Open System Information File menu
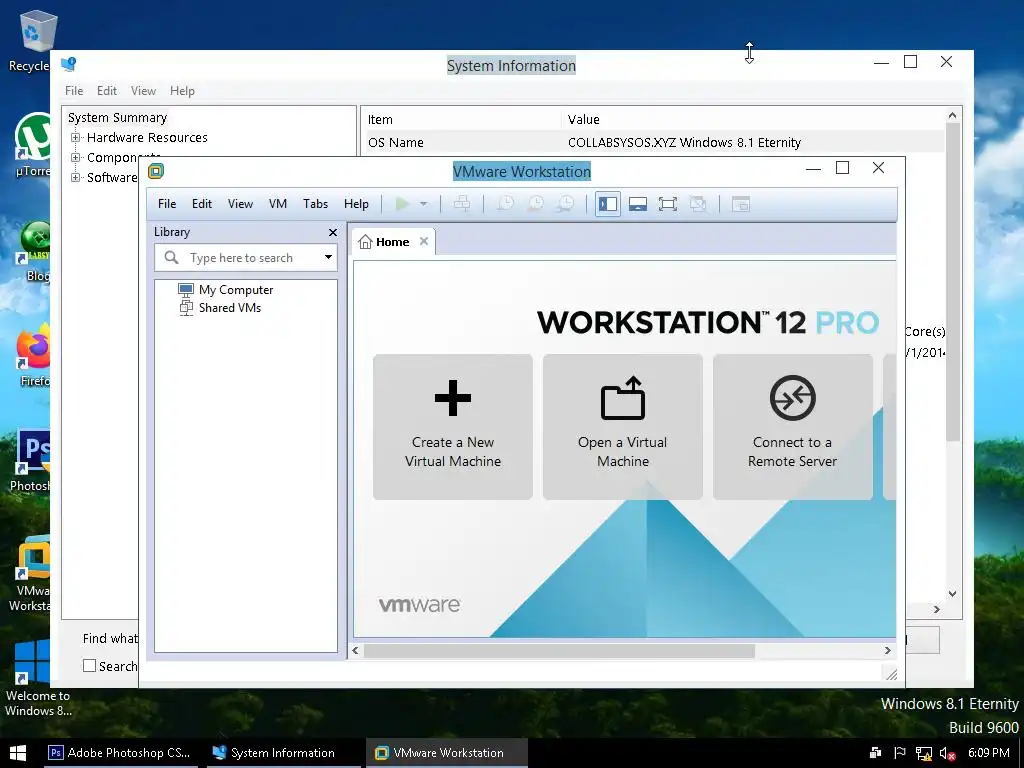Image resolution: width=1024 pixels, height=768 pixels. [74, 91]
